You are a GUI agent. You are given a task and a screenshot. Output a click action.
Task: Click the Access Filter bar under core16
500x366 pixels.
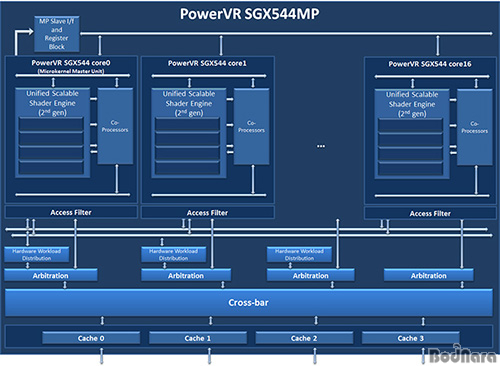coord(430,213)
